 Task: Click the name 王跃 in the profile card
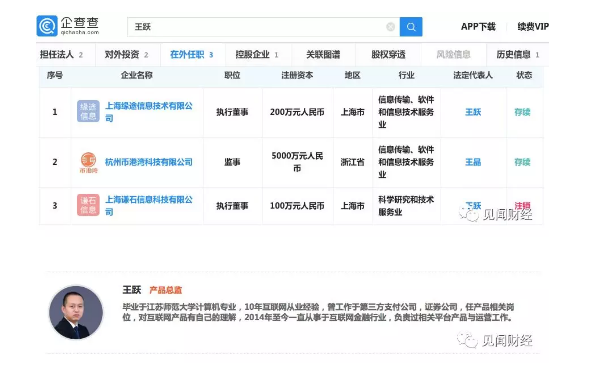pos(132,290)
